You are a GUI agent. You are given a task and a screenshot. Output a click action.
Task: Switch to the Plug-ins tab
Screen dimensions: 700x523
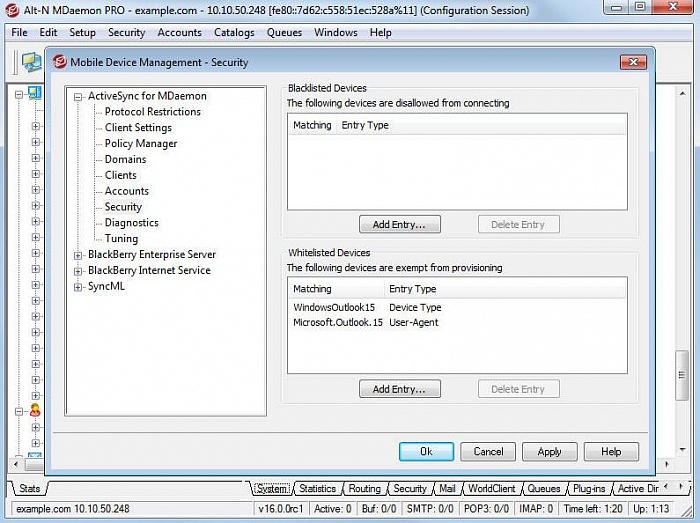click(589, 489)
